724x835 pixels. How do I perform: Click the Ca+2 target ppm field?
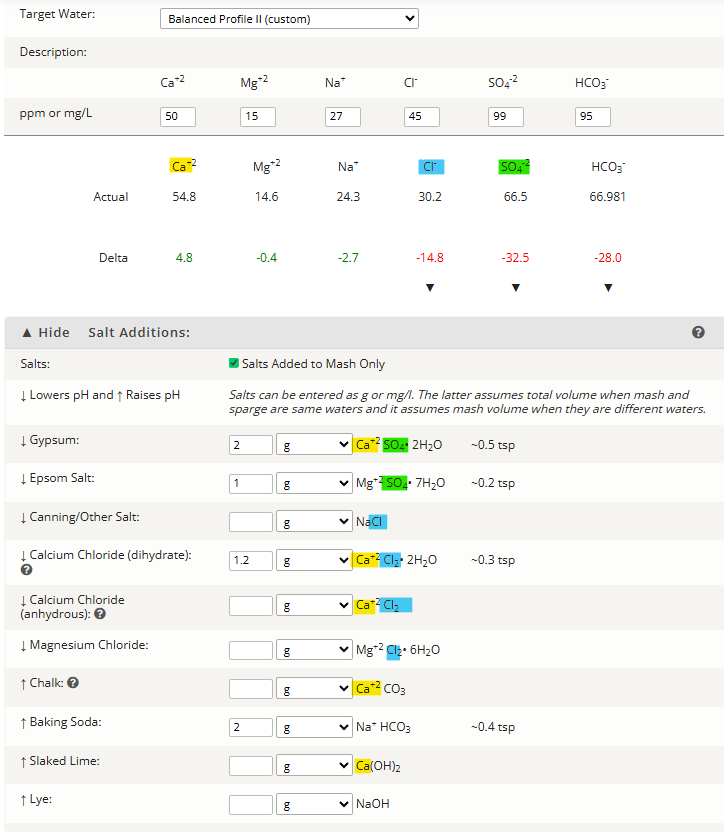[x=178, y=116]
